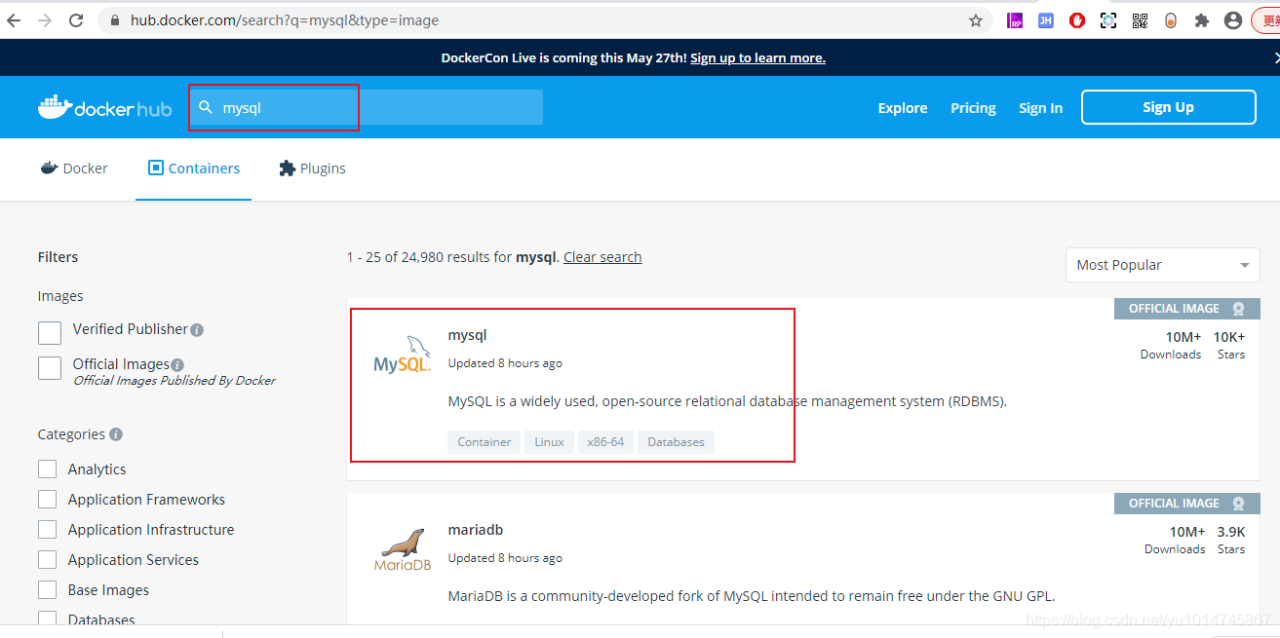This screenshot has width=1280, height=638.
Task: Click the search magnifier icon
Action: (x=205, y=107)
